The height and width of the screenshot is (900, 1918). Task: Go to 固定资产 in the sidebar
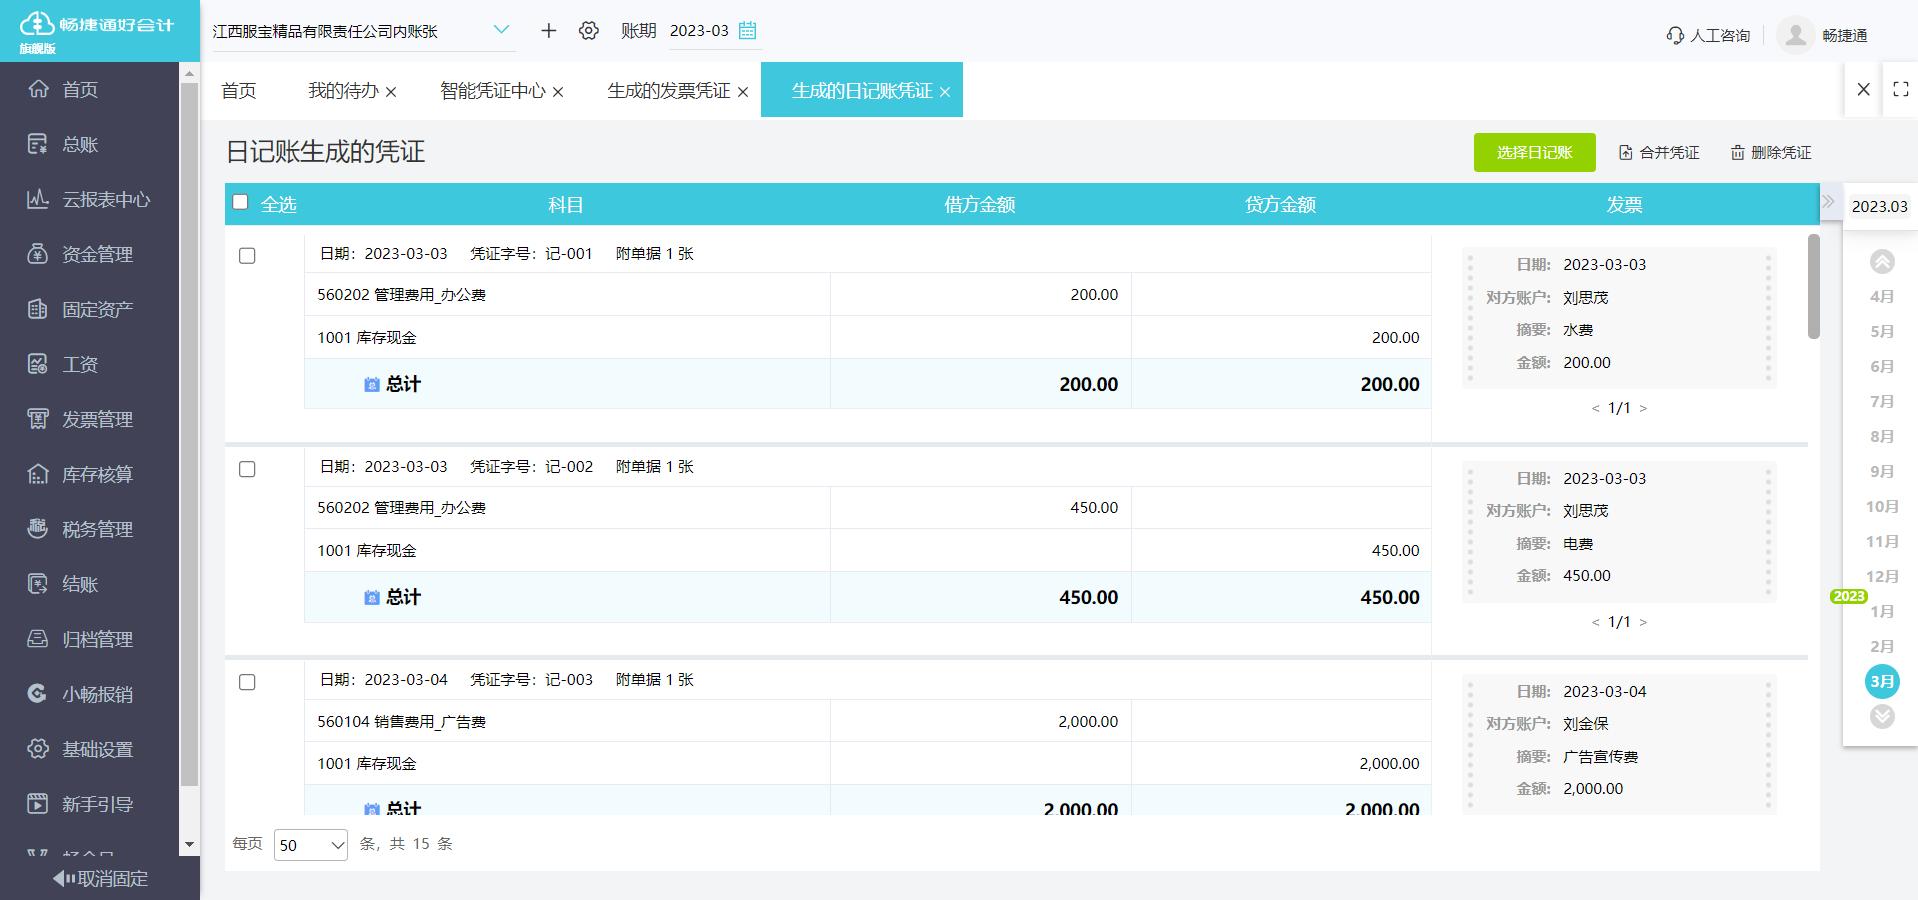click(97, 309)
